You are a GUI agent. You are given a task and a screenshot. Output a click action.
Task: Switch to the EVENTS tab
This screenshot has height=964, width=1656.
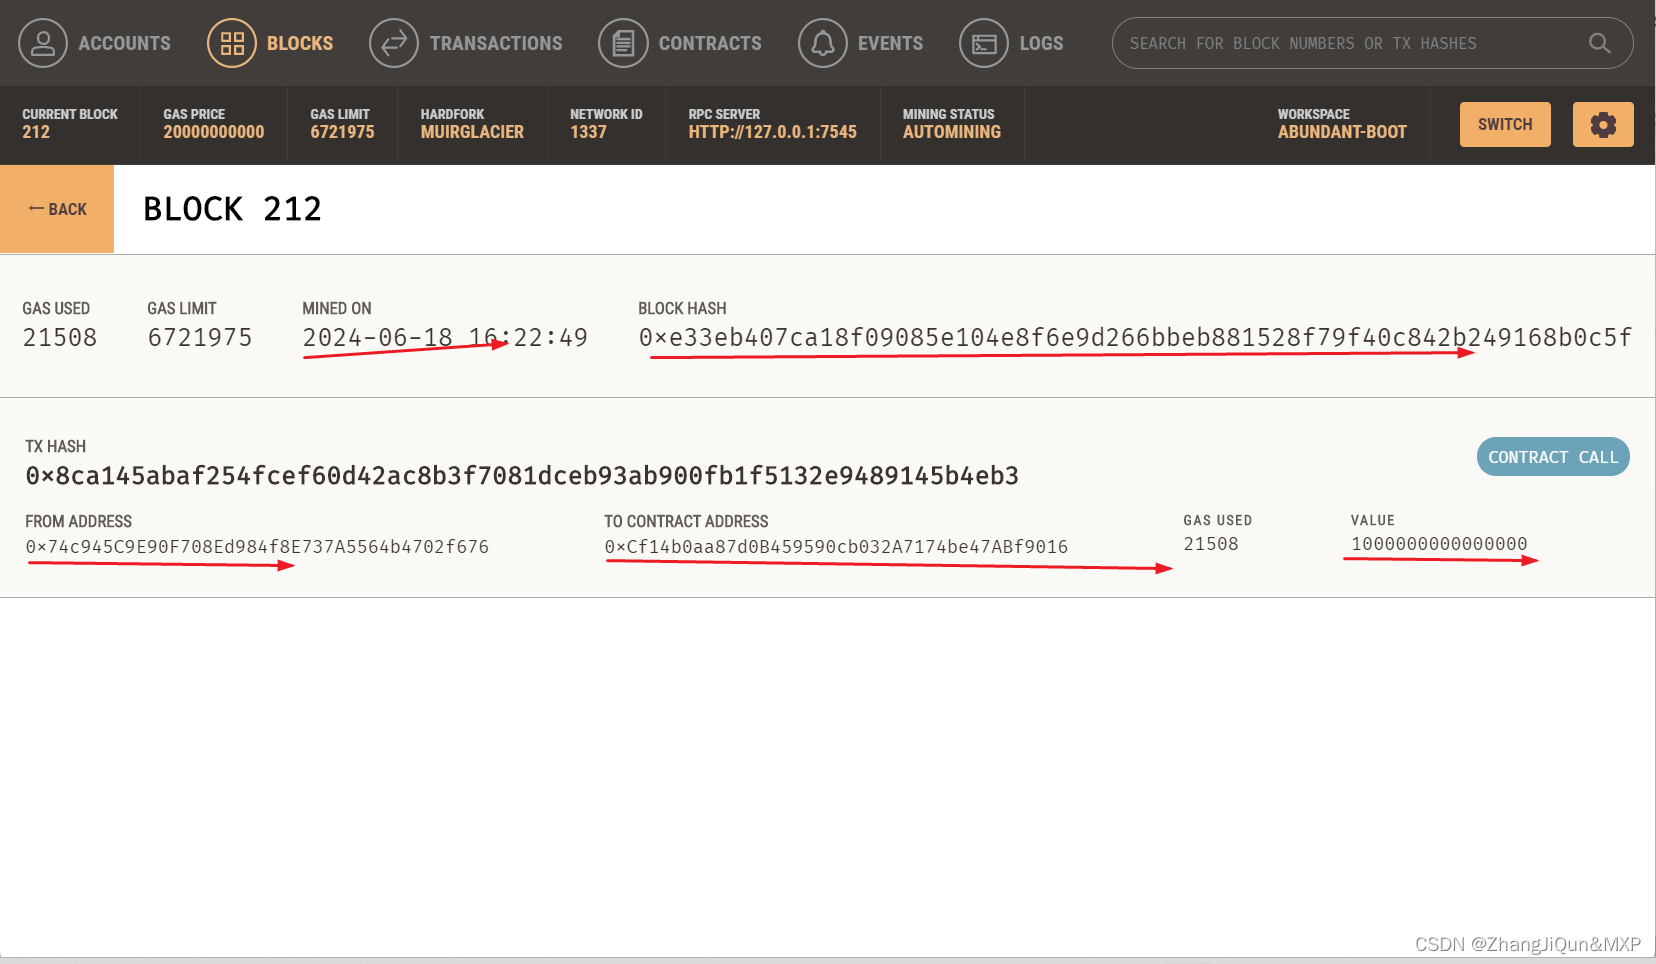(891, 43)
